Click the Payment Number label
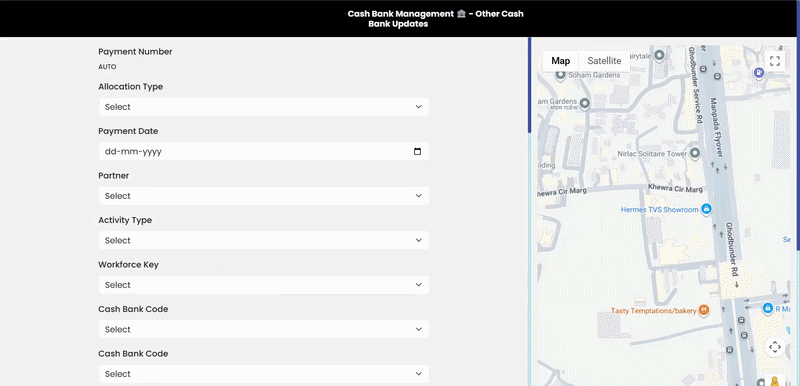The height and width of the screenshot is (386, 800). 135,52
